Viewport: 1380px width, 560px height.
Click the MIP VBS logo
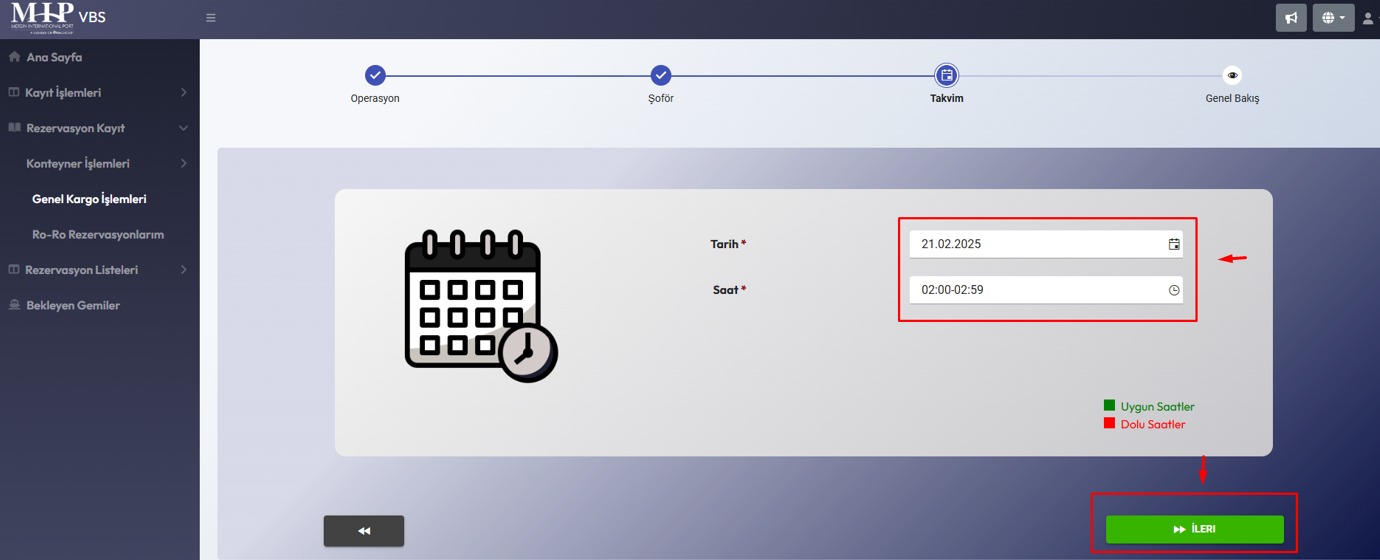tap(57, 18)
